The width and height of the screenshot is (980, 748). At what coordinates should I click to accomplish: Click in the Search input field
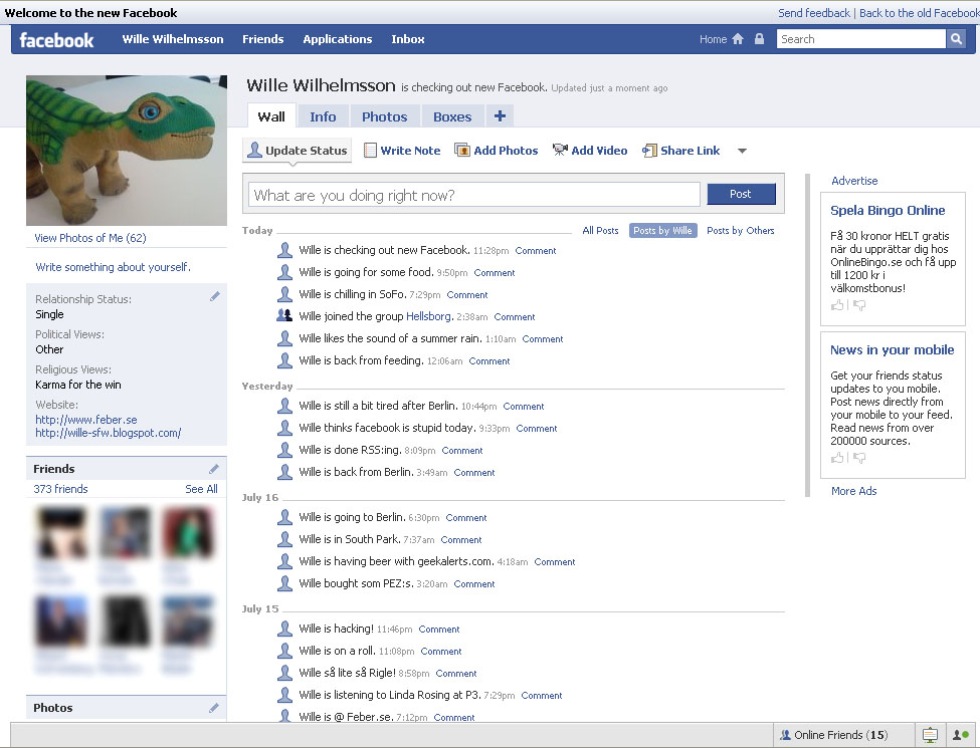tap(861, 39)
